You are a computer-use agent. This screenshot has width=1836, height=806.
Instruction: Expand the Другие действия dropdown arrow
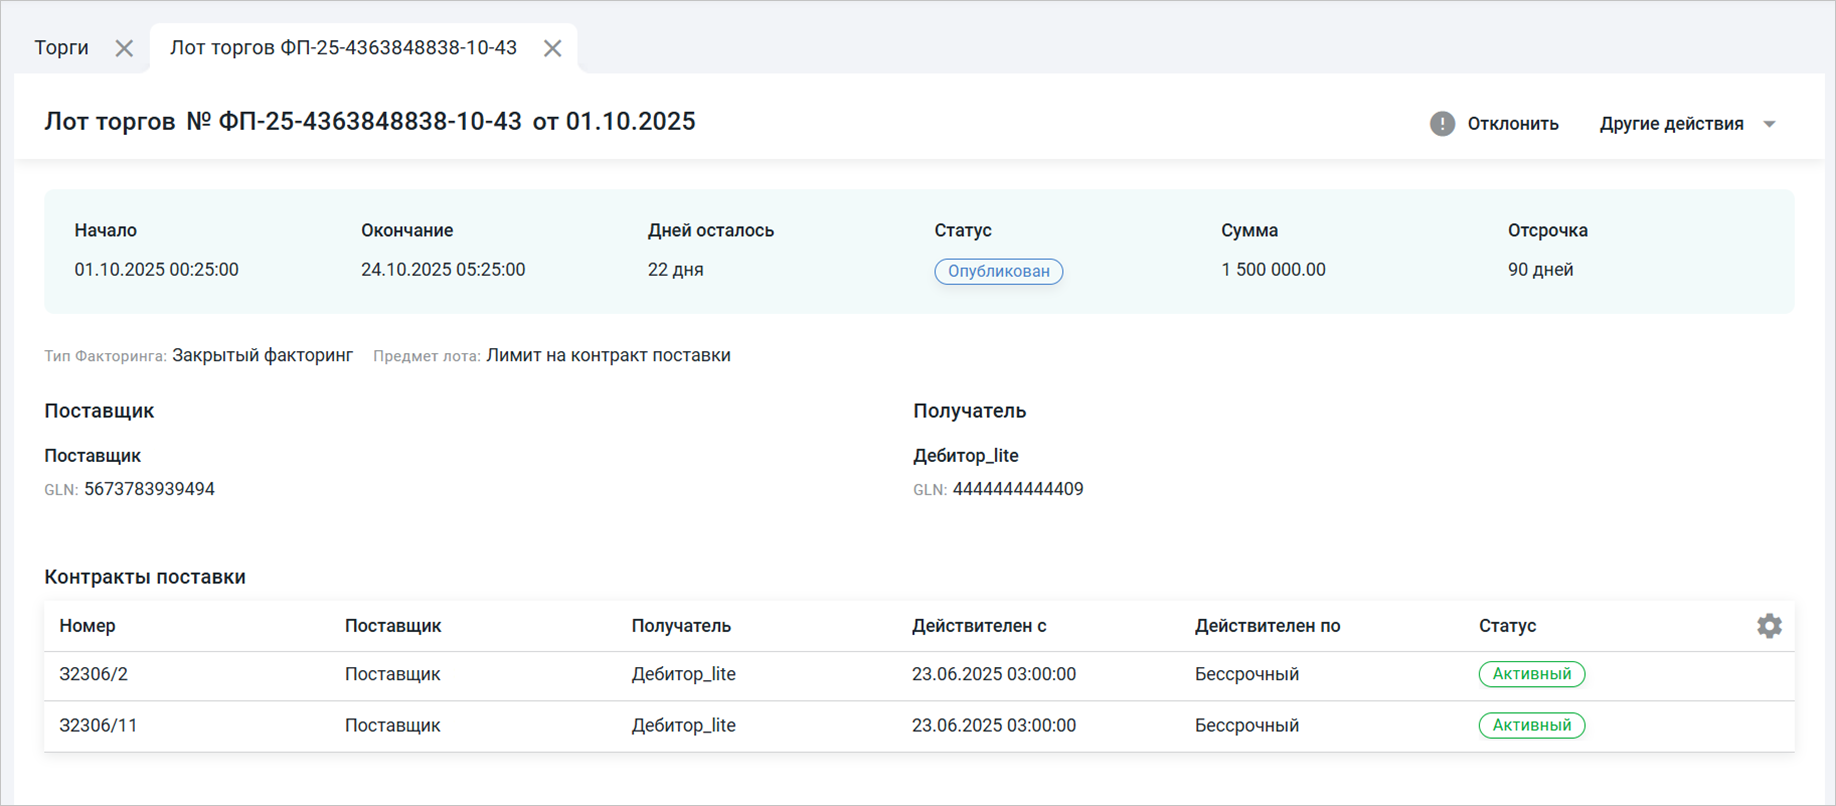click(1769, 124)
